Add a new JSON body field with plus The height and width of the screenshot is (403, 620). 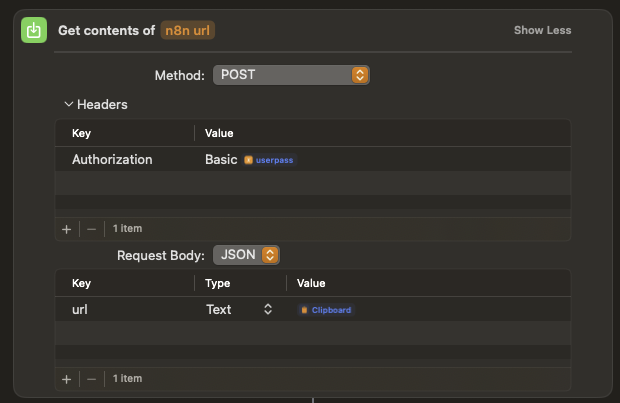tap(67, 378)
